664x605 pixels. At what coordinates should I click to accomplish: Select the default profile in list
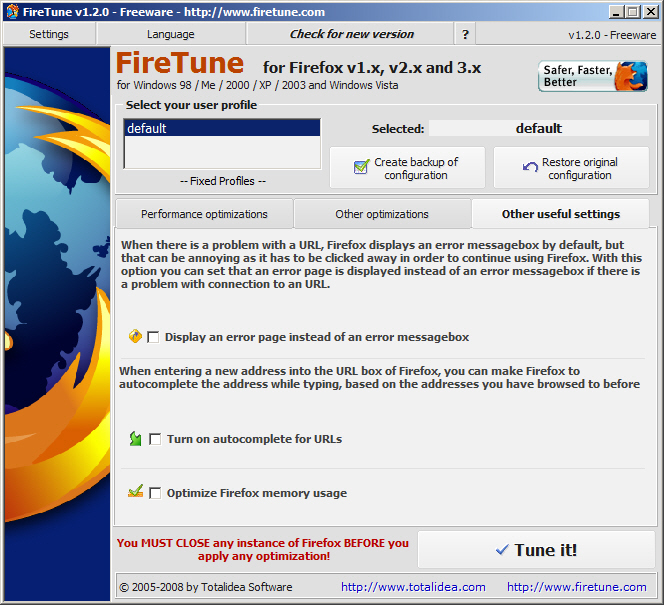click(x=222, y=128)
